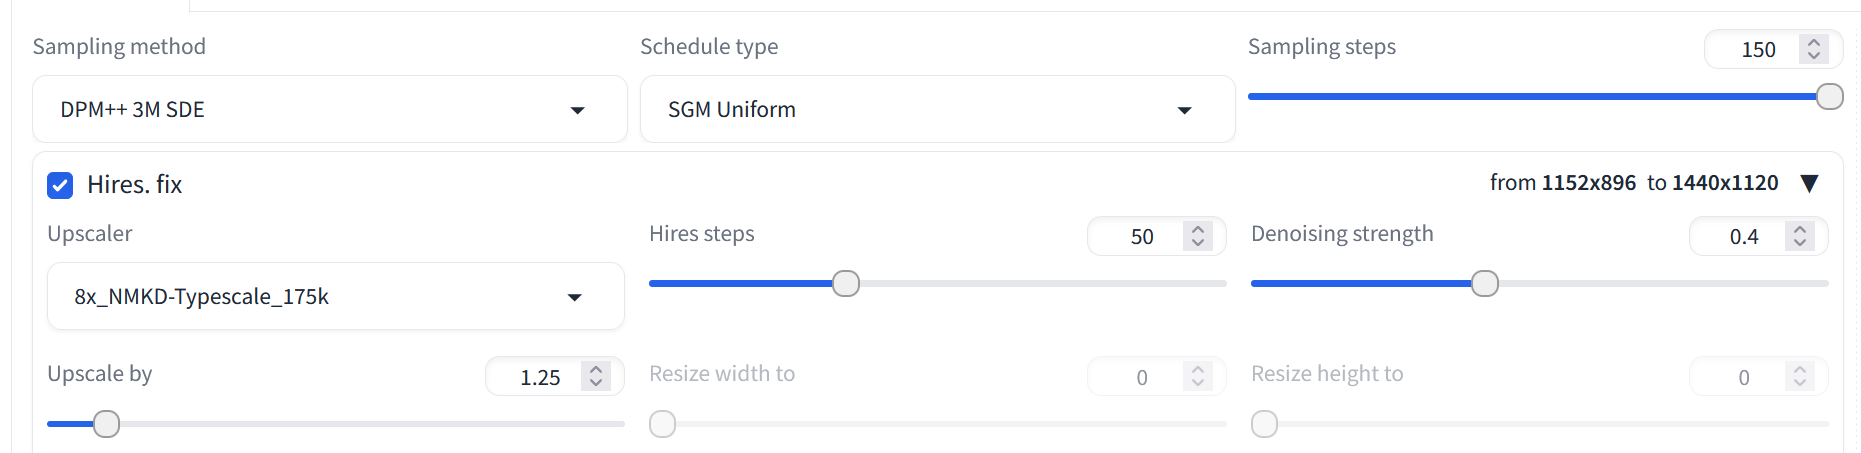The height and width of the screenshot is (453, 1861).
Task: Disable the Hires. fix checkbox
Action: [61, 185]
